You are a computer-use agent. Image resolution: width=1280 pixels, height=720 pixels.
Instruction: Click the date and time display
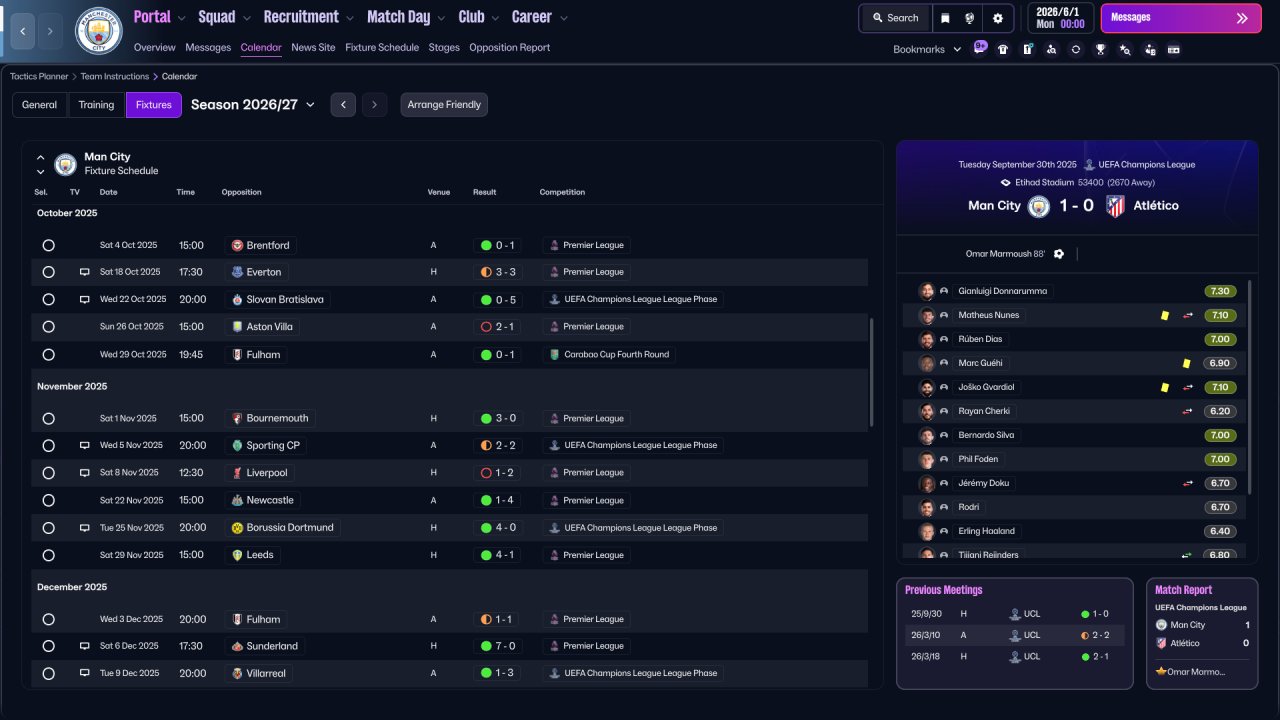pos(1061,18)
